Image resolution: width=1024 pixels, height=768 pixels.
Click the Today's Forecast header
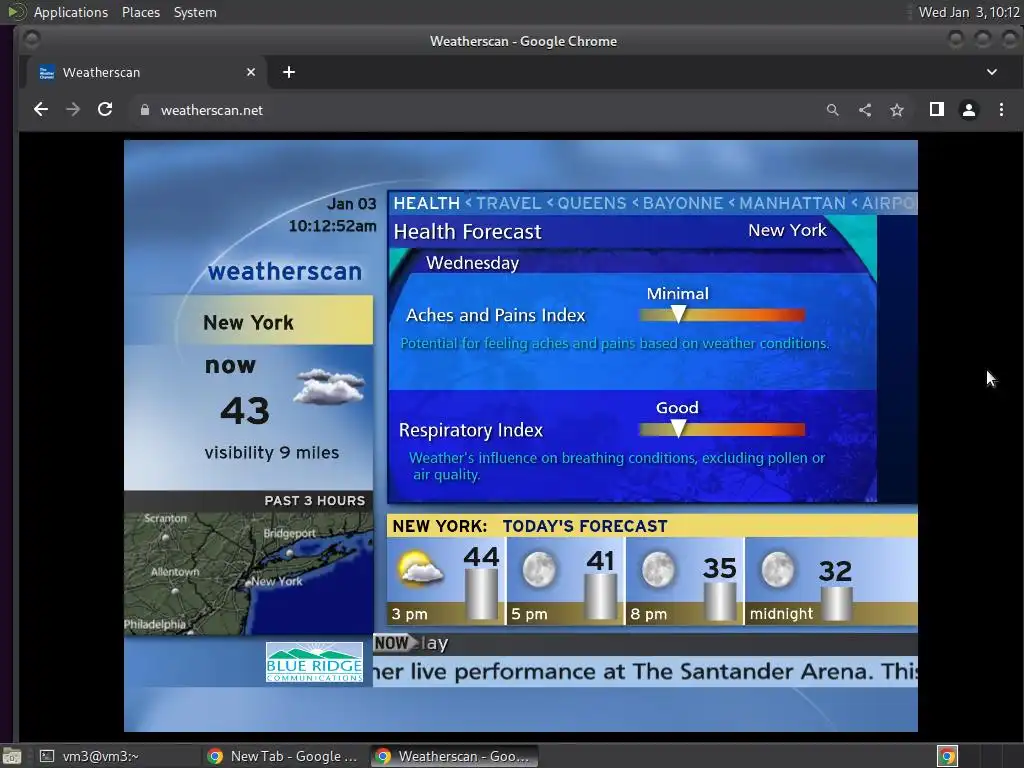click(x=585, y=526)
